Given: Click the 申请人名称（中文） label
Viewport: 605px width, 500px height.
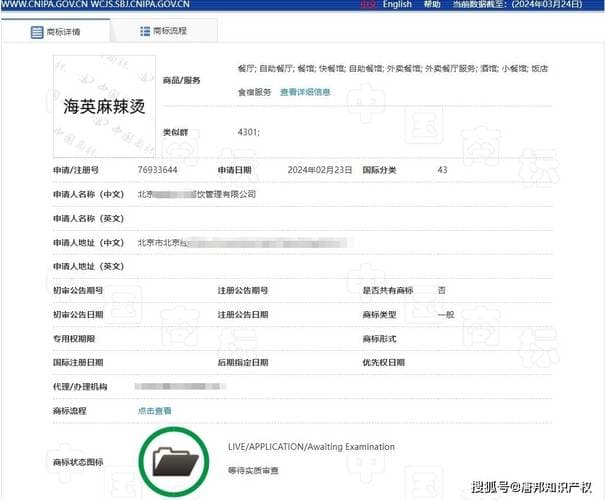Looking at the screenshot, I should pos(88,194).
